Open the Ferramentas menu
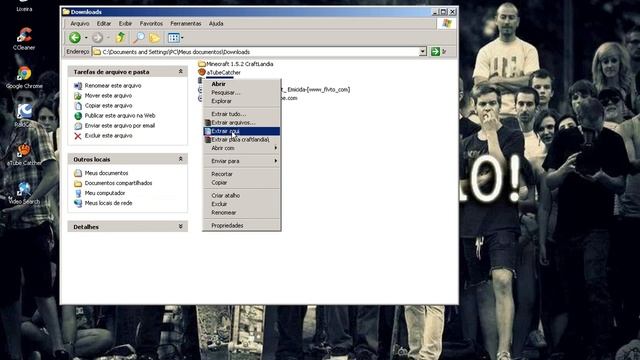 (x=186, y=24)
